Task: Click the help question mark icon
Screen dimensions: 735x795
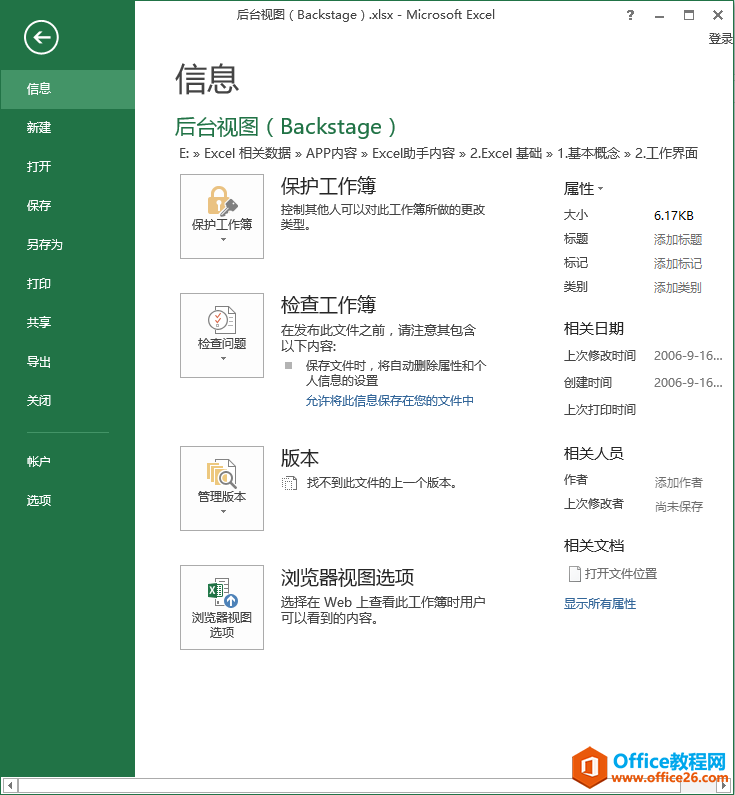Action: [630, 15]
